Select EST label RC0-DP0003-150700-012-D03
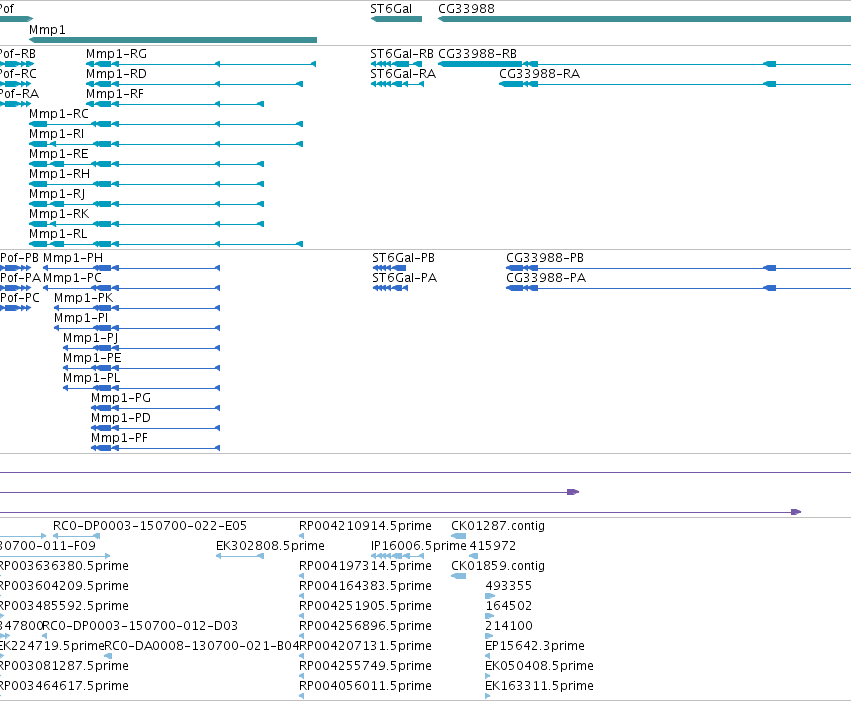This screenshot has width=851, height=701. tap(140, 627)
